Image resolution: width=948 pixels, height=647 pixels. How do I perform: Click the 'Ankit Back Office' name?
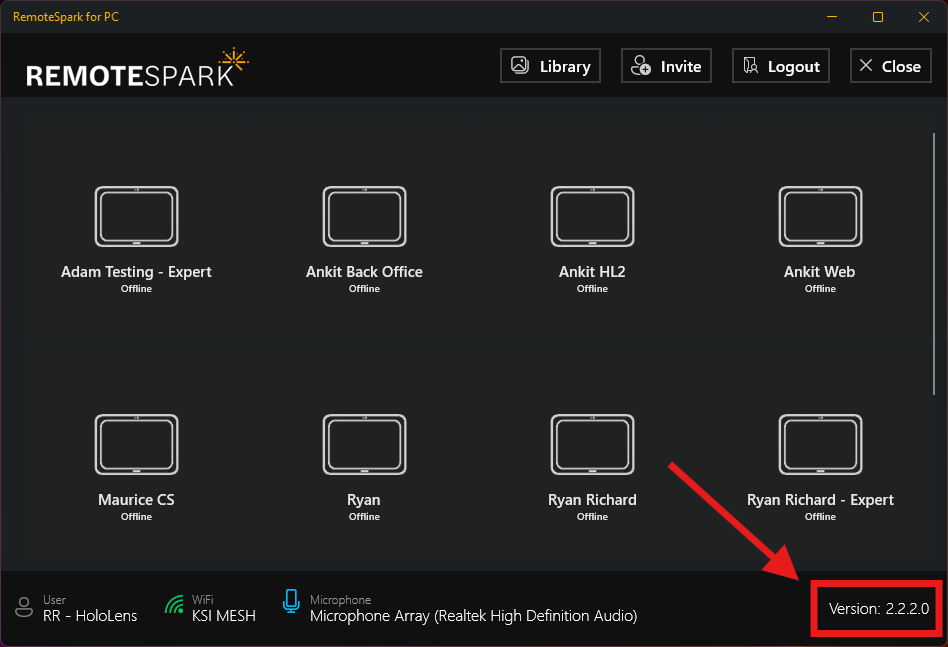coord(364,272)
